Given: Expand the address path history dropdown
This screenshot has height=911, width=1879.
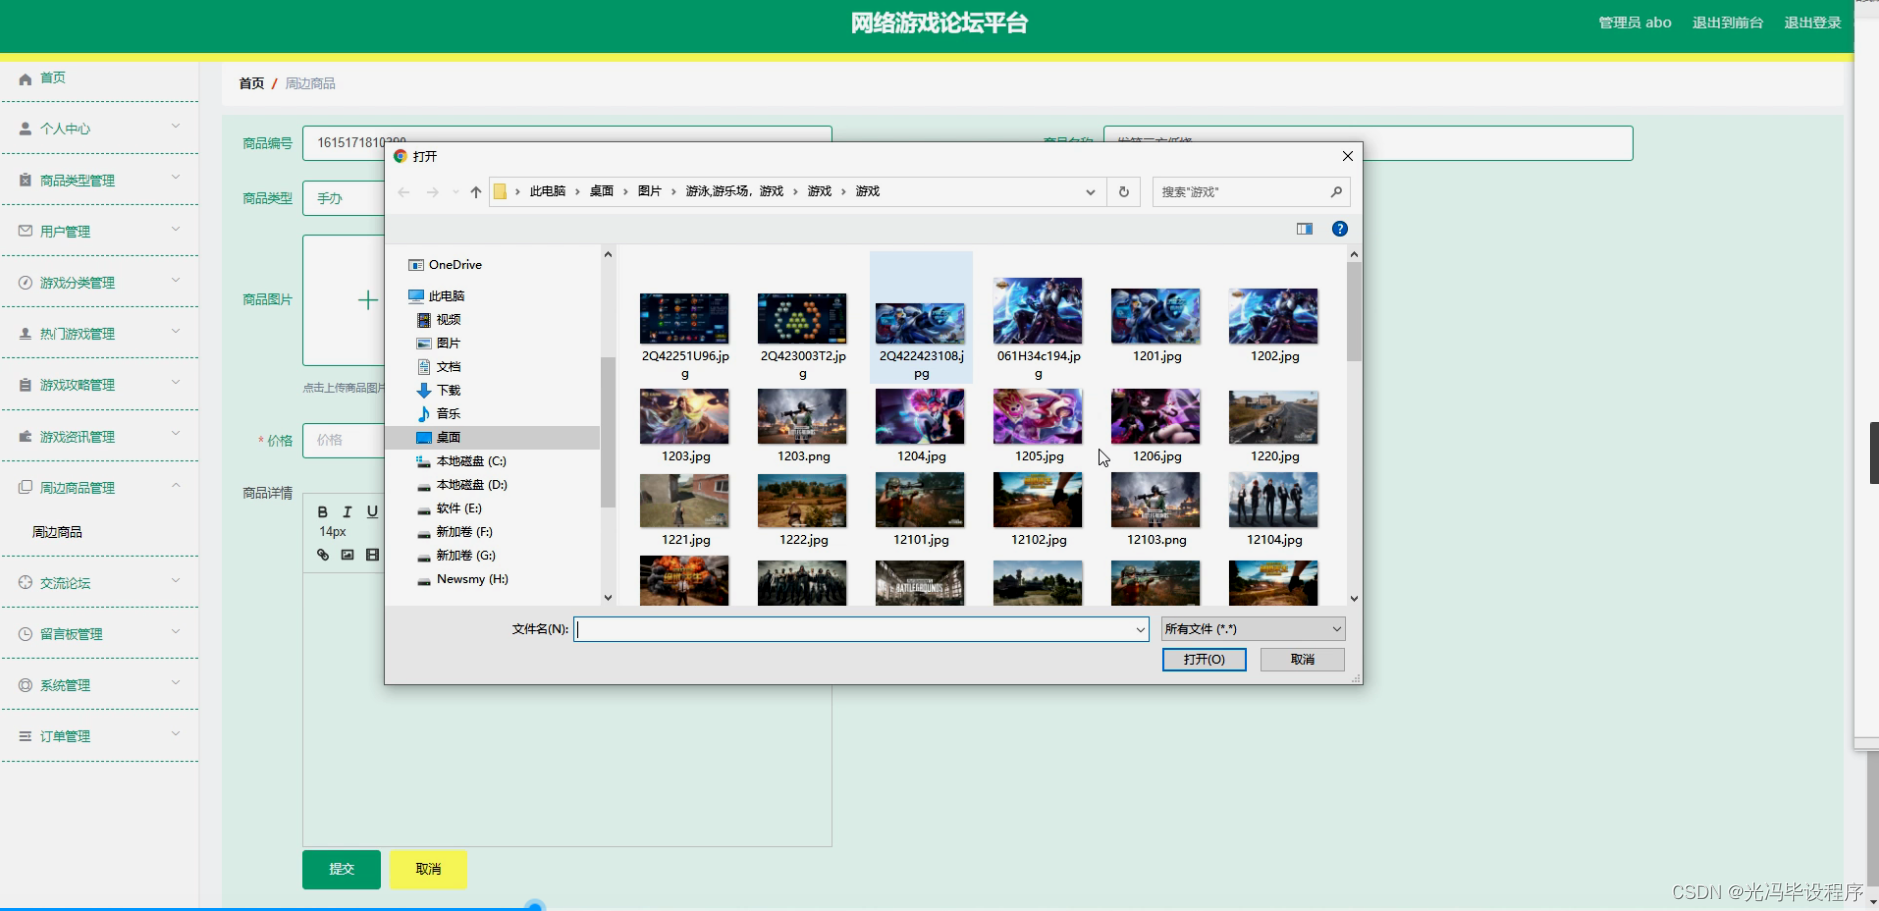Looking at the screenshot, I should (x=1090, y=192).
